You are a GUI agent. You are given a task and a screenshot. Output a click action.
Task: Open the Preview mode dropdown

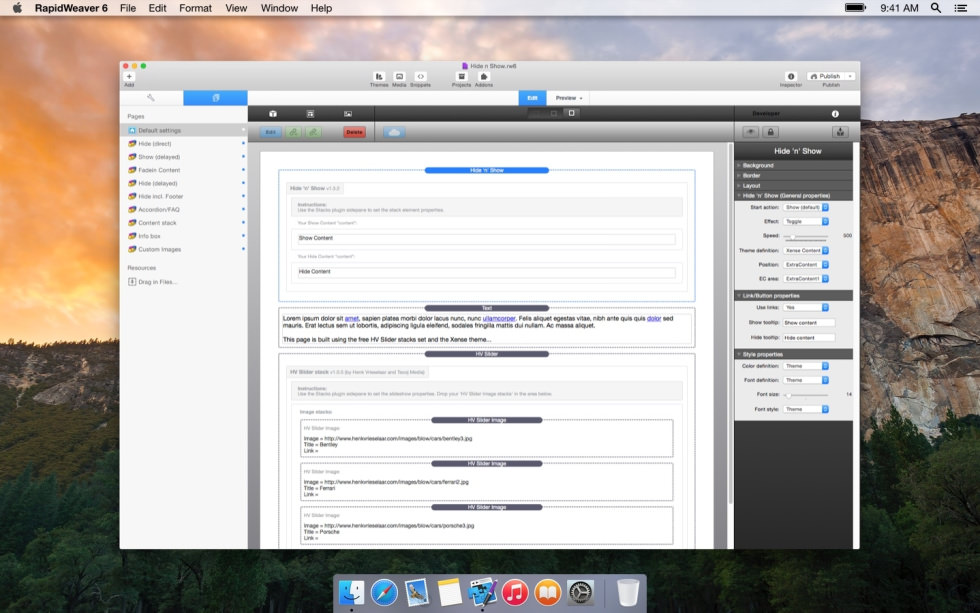pyautogui.click(x=569, y=98)
